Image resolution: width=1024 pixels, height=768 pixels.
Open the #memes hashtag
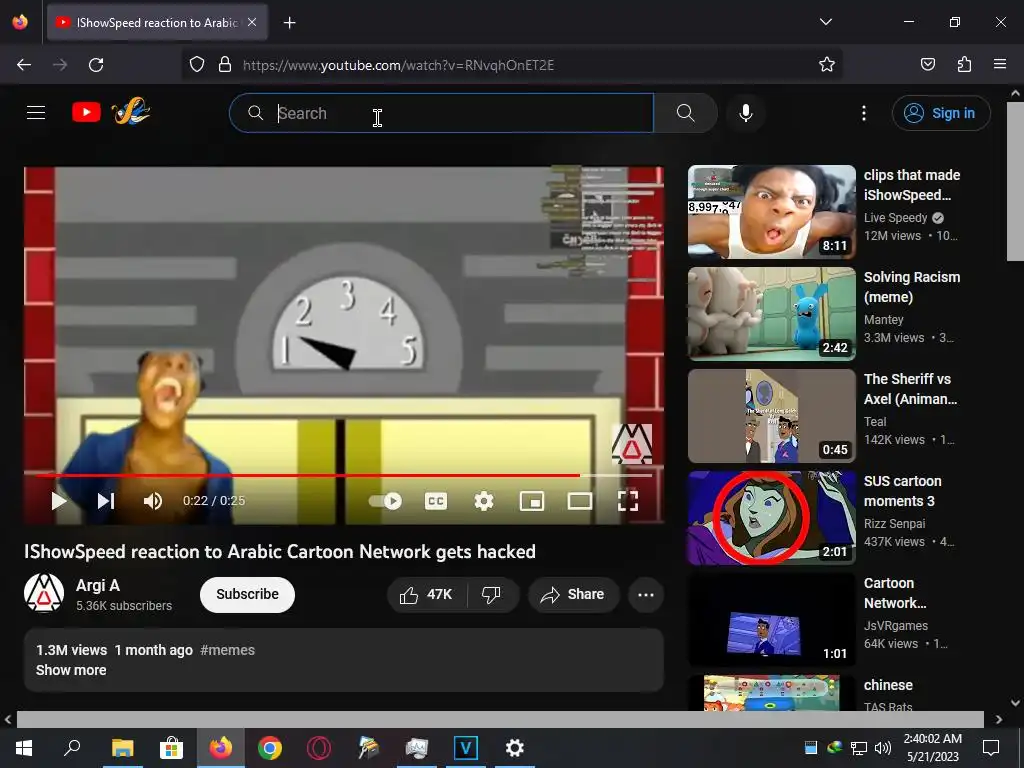point(227,650)
